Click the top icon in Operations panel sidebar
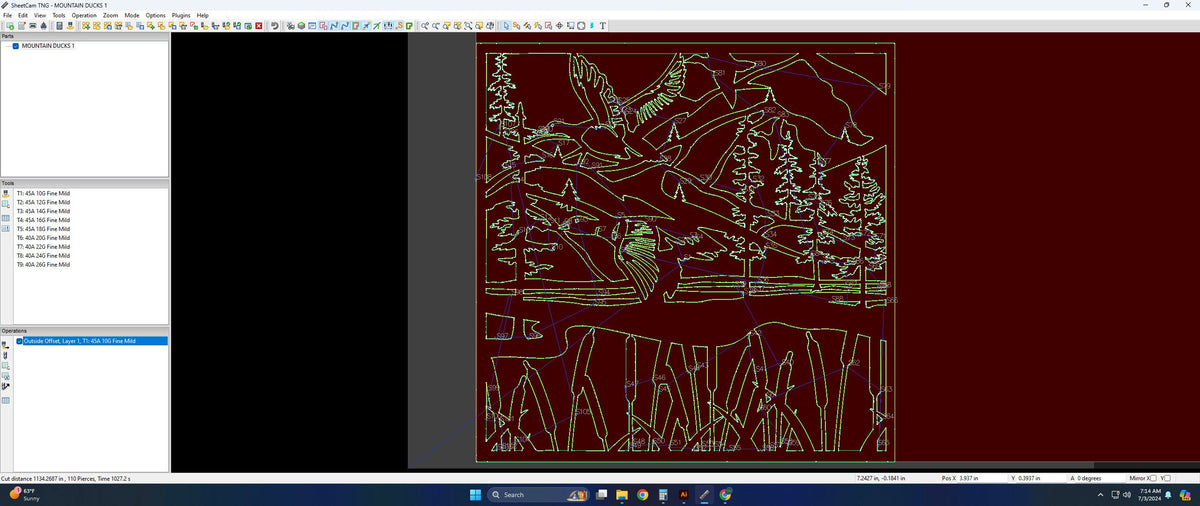Image resolution: width=1200 pixels, height=506 pixels. pos(6,343)
